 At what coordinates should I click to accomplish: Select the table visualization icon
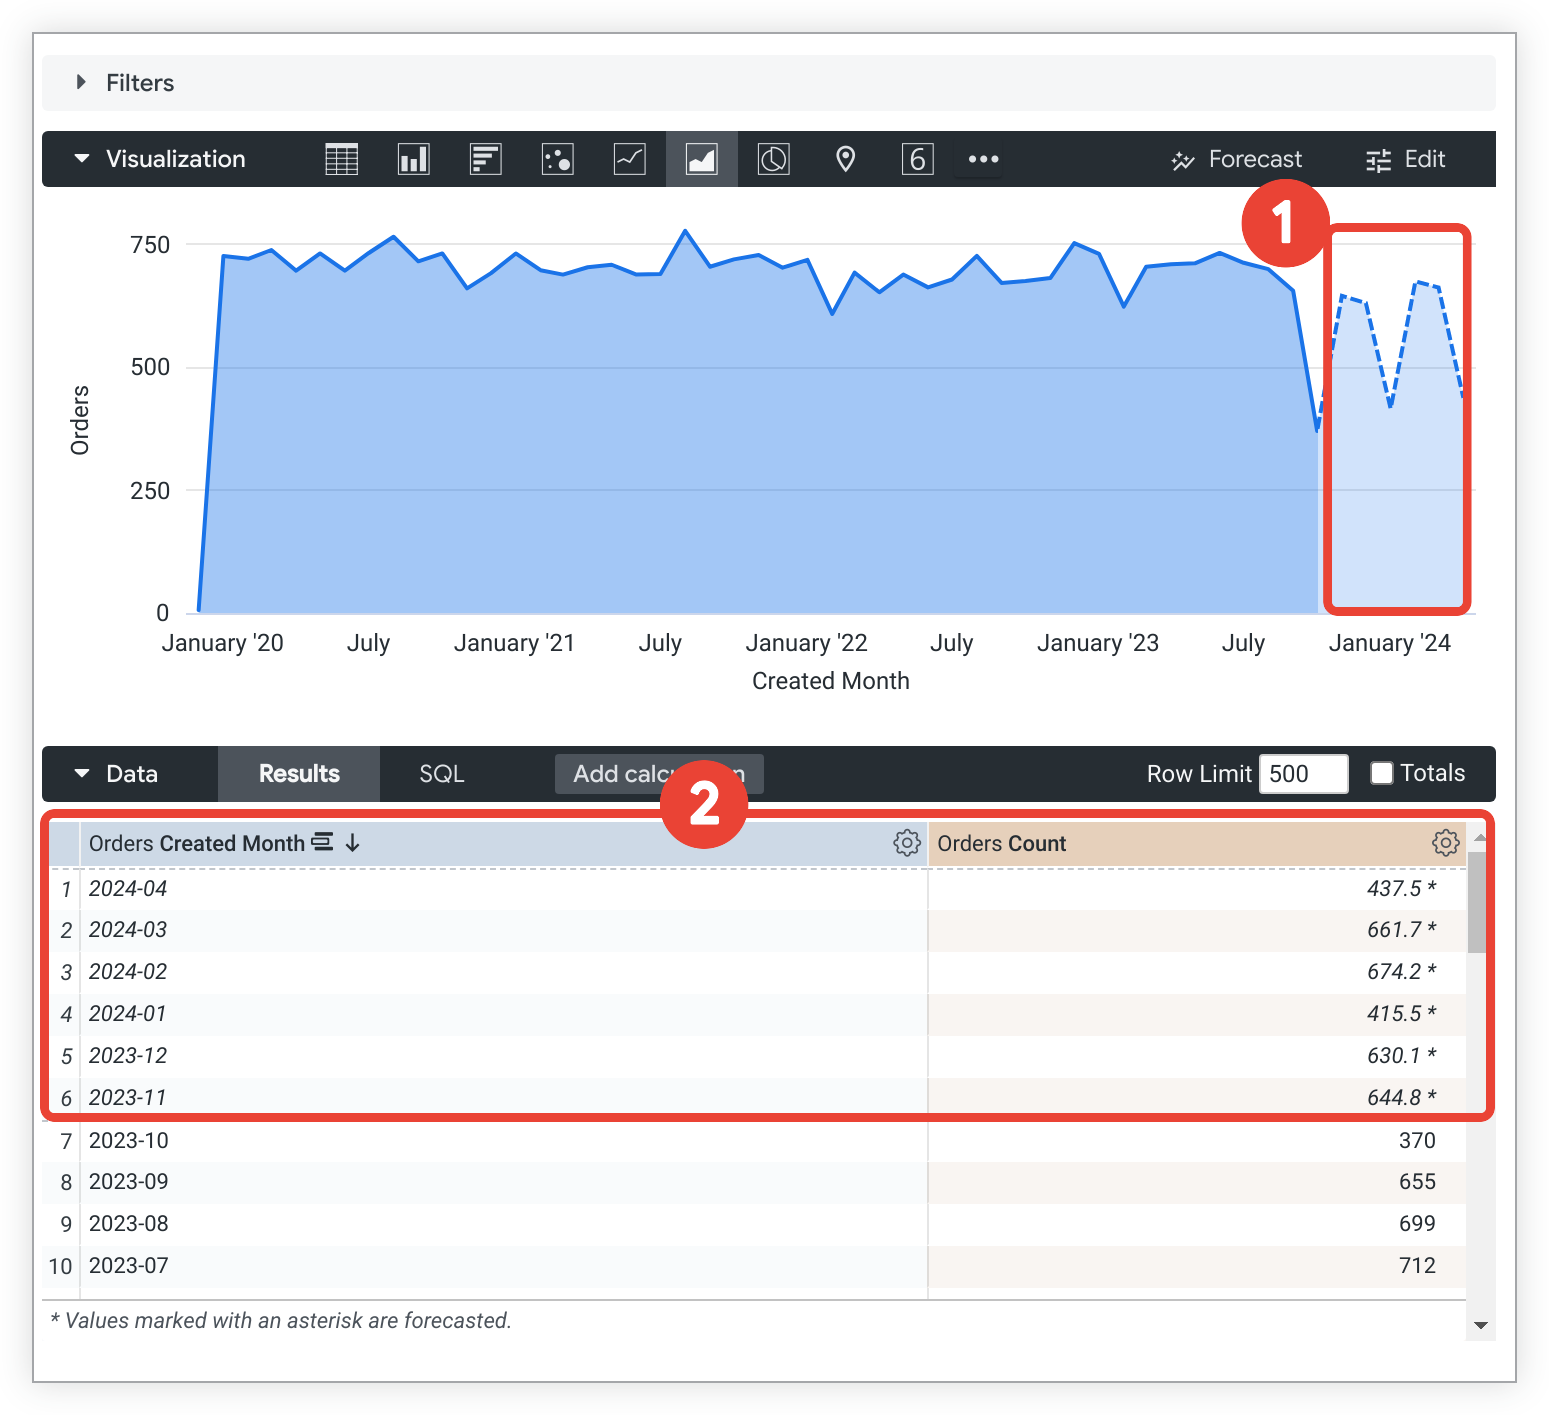coord(341,159)
